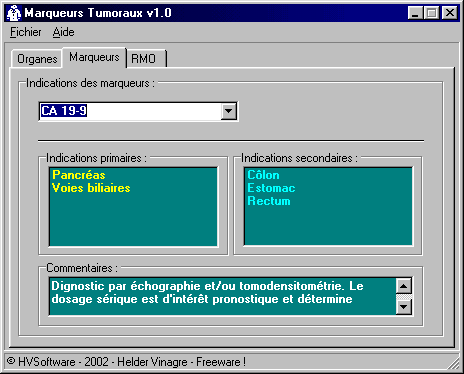Select Rectum in secondary indications
Screen dimensions: 464x374
(269, 201)
